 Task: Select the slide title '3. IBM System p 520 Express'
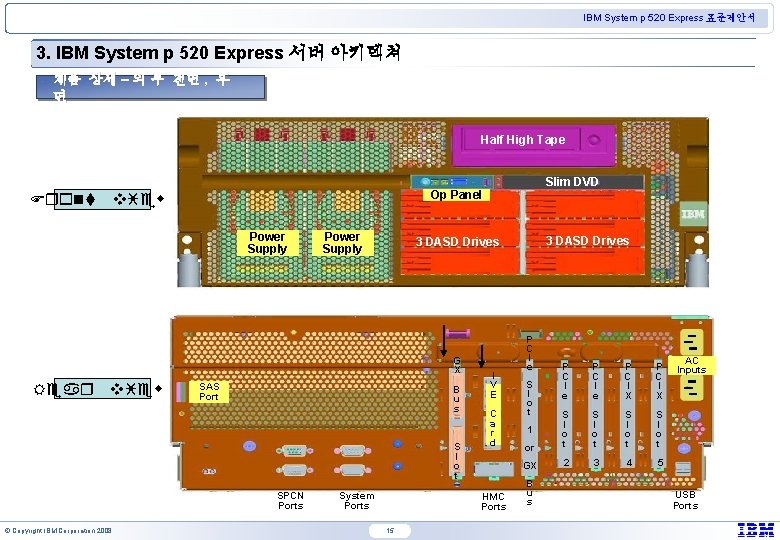[x=218, y=52]
